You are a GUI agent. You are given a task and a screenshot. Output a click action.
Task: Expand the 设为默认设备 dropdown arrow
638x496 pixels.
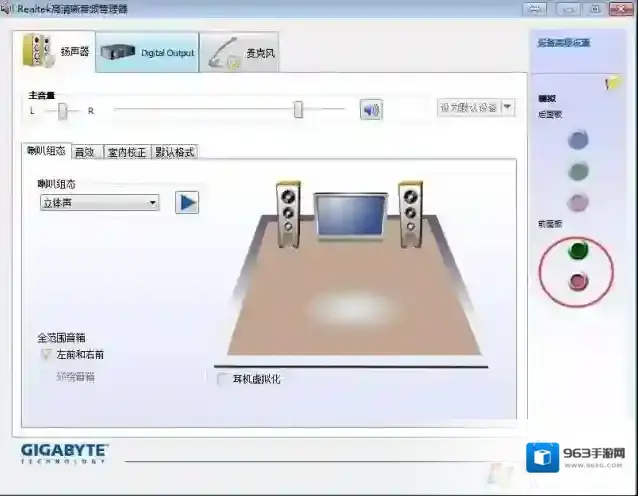(x=508, y=107)
